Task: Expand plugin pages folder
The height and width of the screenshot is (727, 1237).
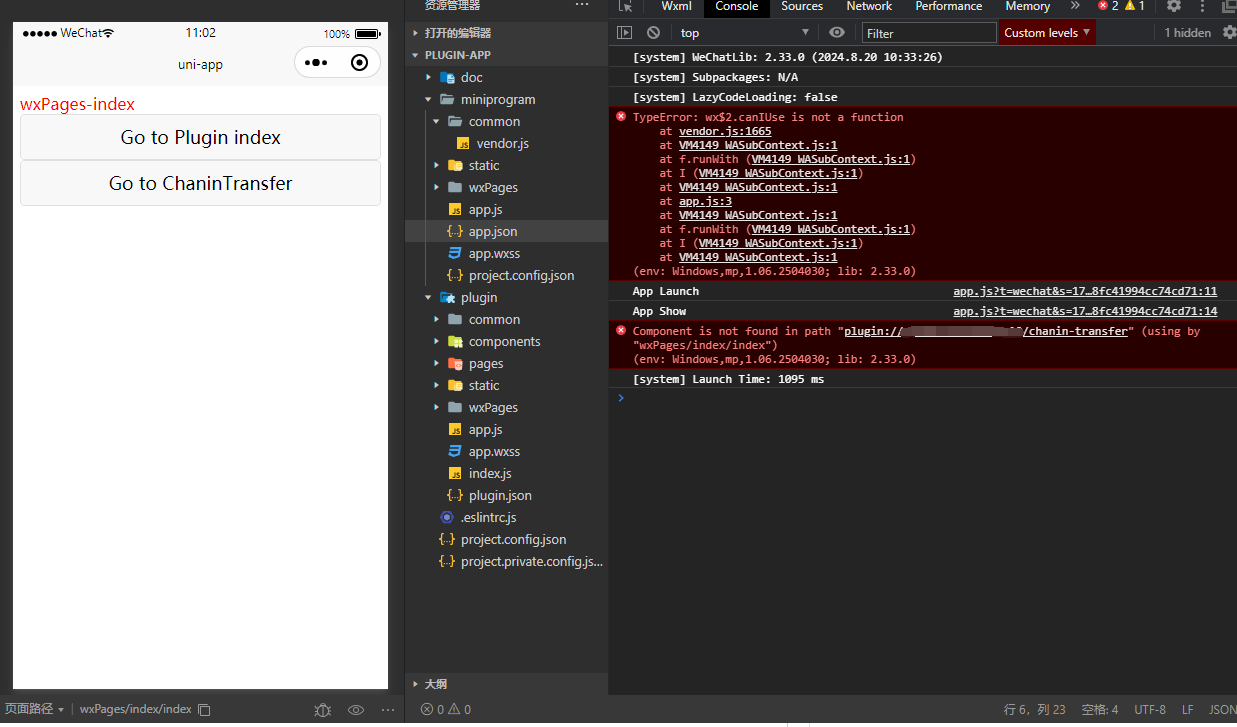Action: [x=437, y=363]
